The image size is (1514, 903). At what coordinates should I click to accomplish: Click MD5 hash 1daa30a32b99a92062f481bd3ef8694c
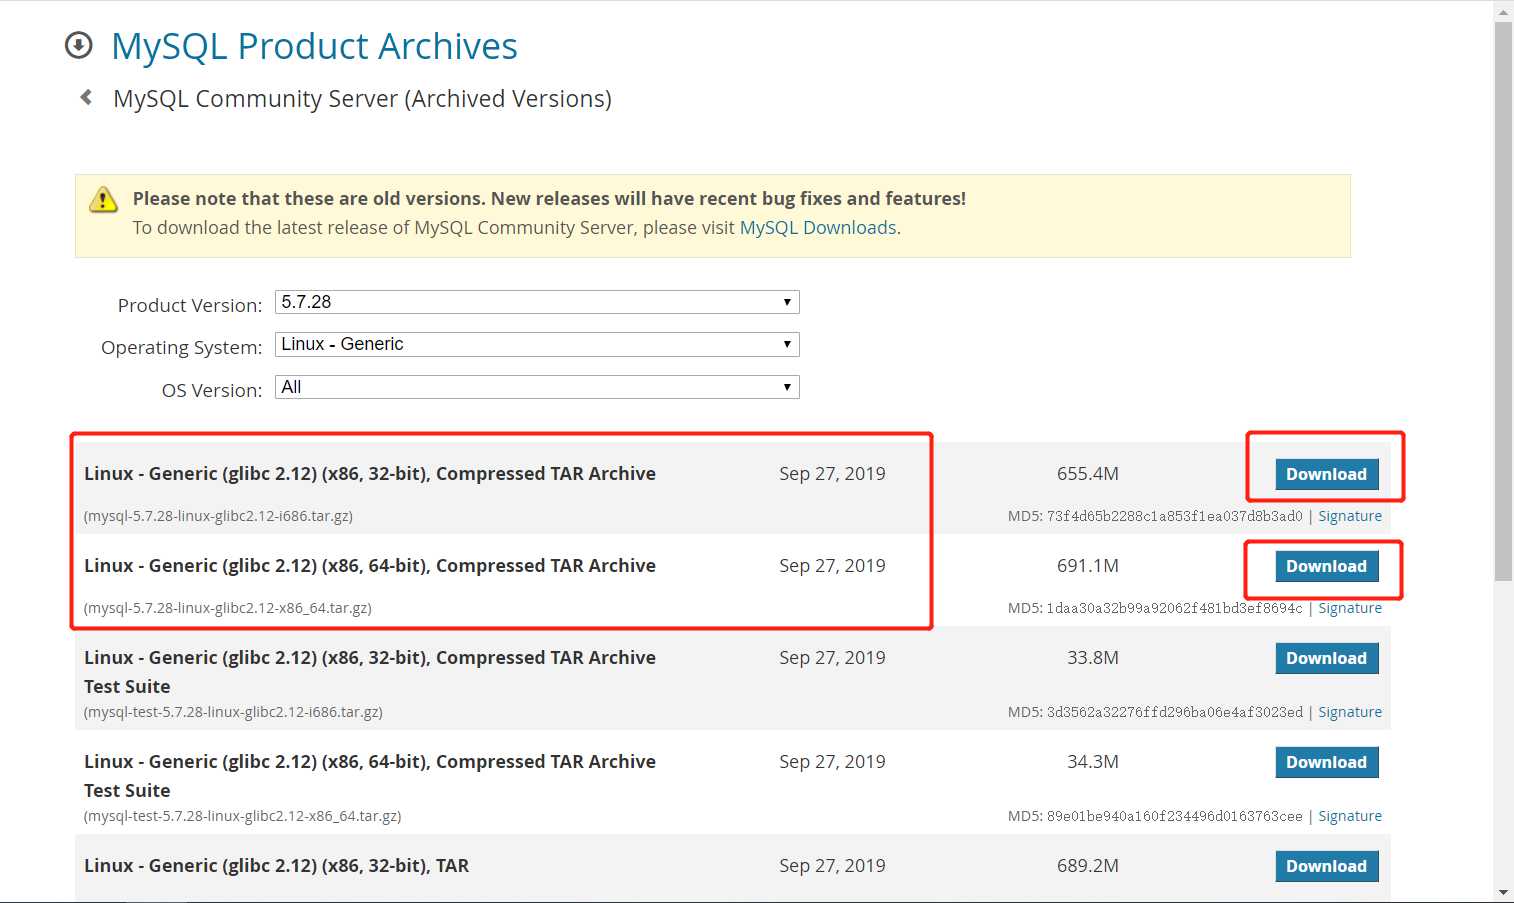(x=1174, y=608)
